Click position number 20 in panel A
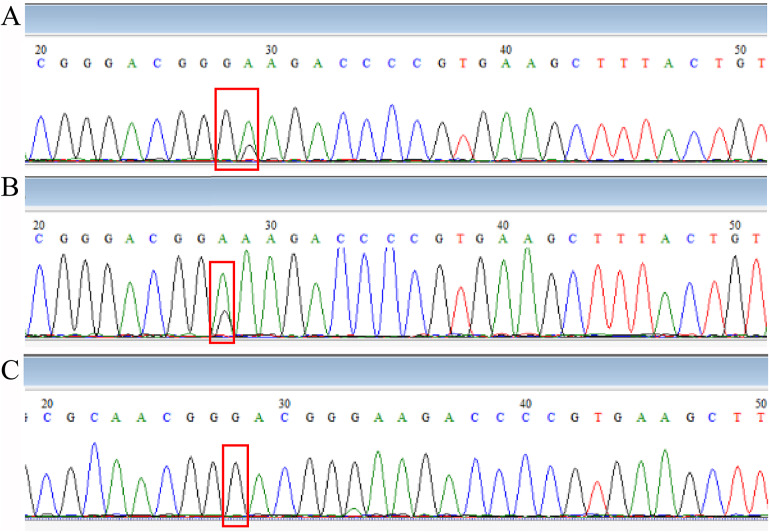This screenshot has height=532, width=769. 41,50
